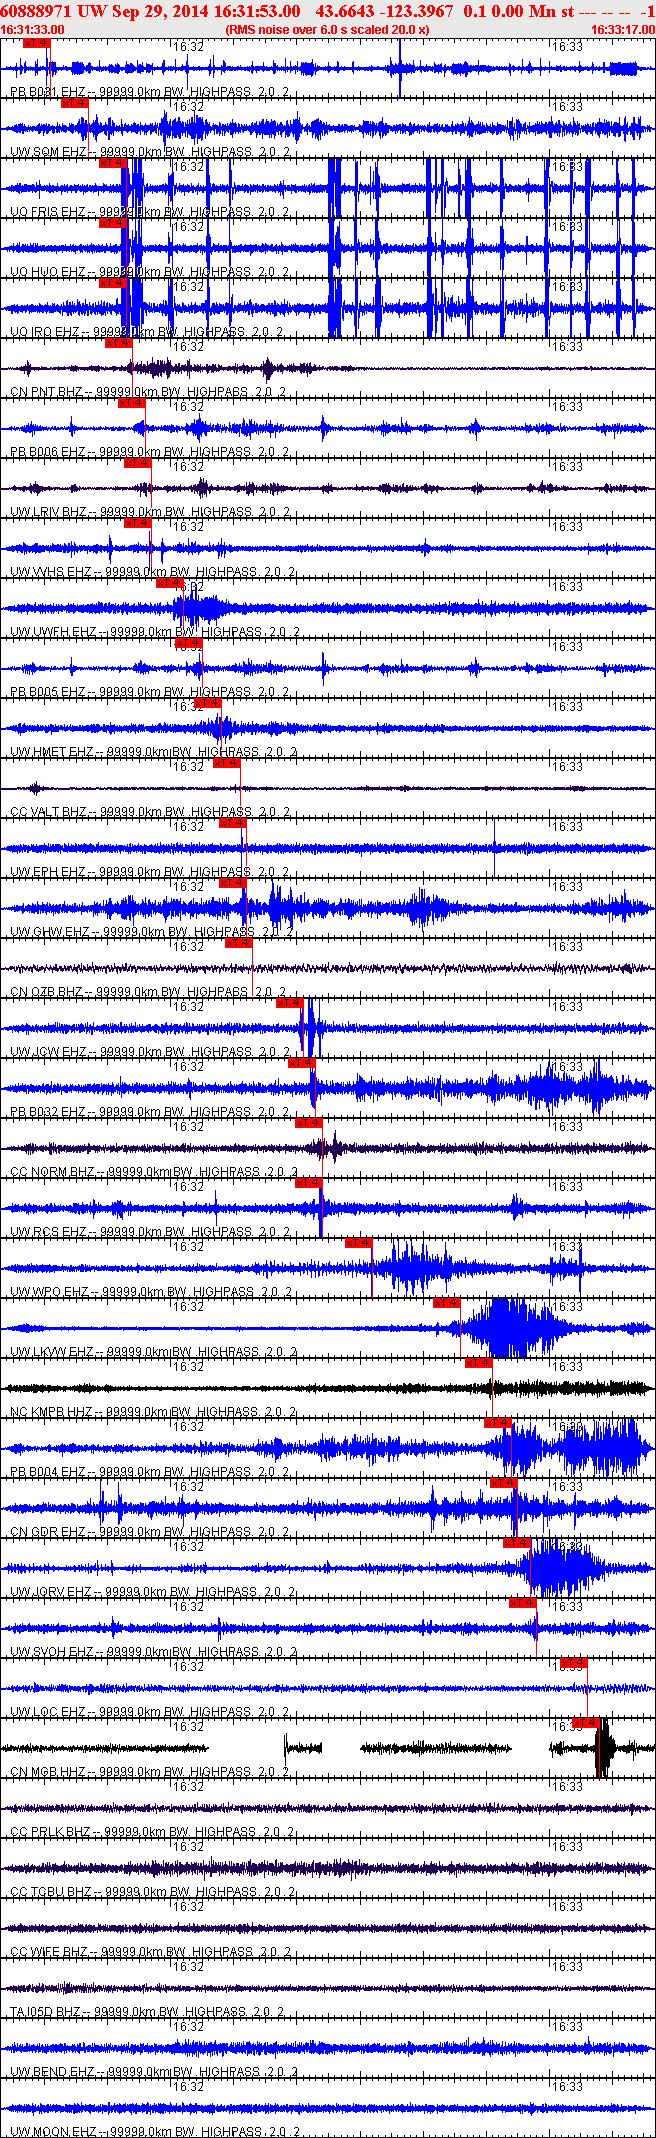Viewport: 656px width, 2138px height.
Task: Click the start time 16:31:33.00 label
Action: click(33, 30)
